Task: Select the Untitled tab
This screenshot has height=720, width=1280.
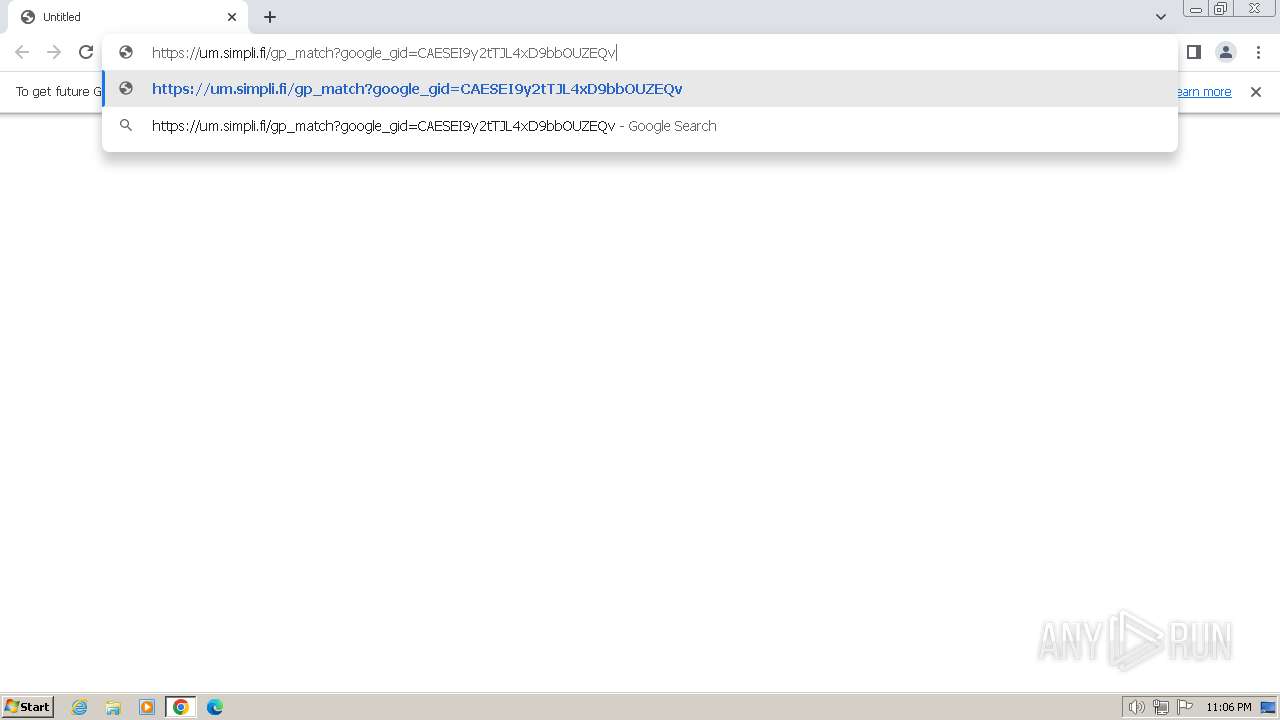Action: pos(128,17)
